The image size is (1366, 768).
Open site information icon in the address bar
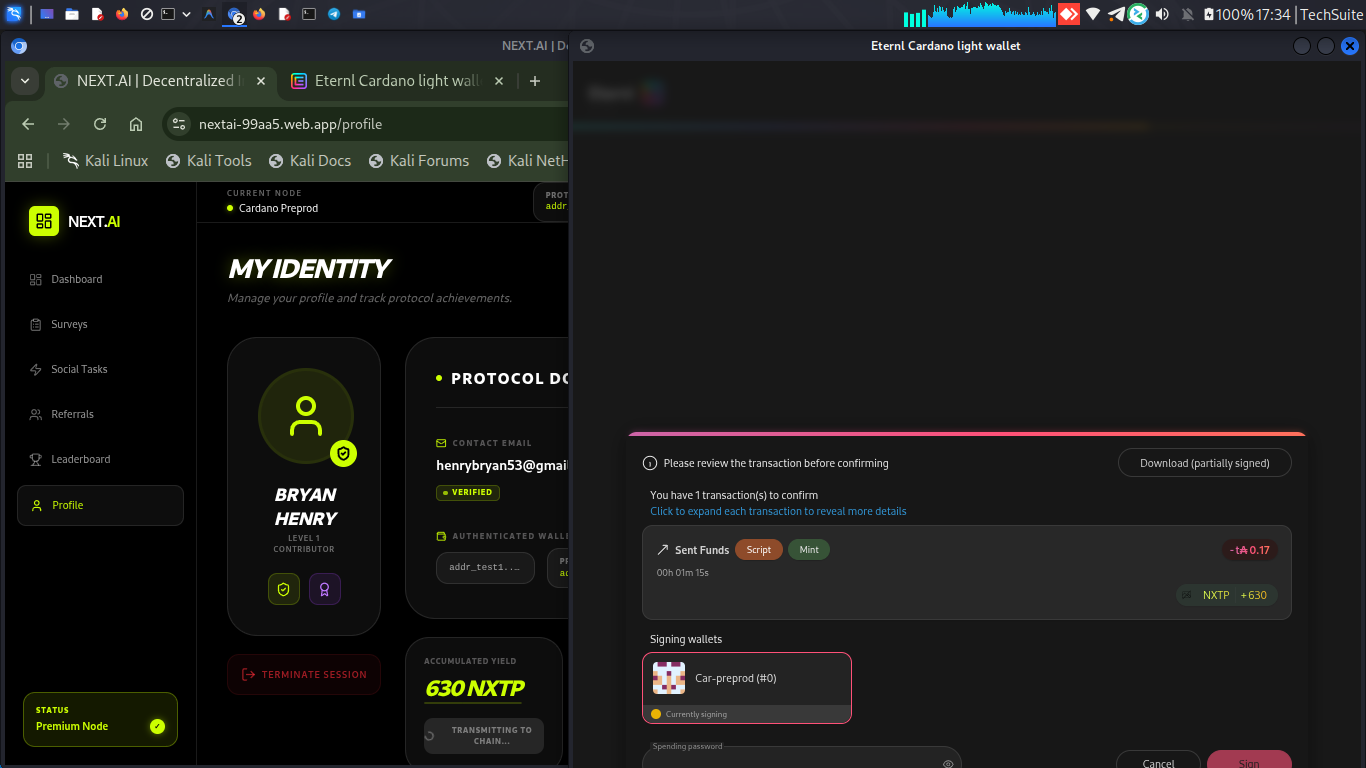click(179, 124)
